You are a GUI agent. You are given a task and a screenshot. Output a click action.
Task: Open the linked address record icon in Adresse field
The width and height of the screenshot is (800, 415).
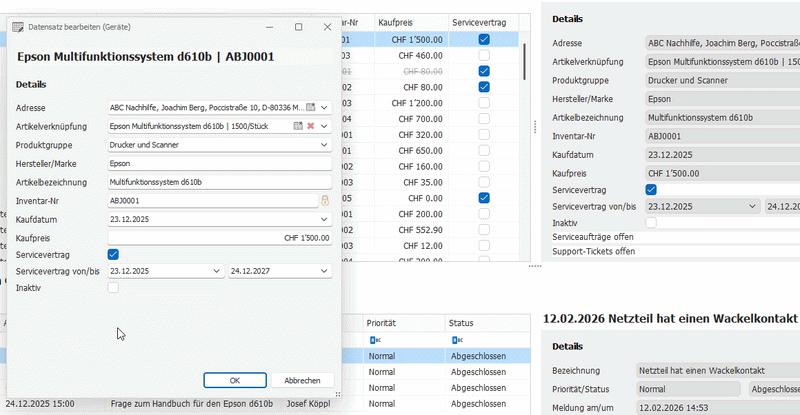tap(310, 107)
